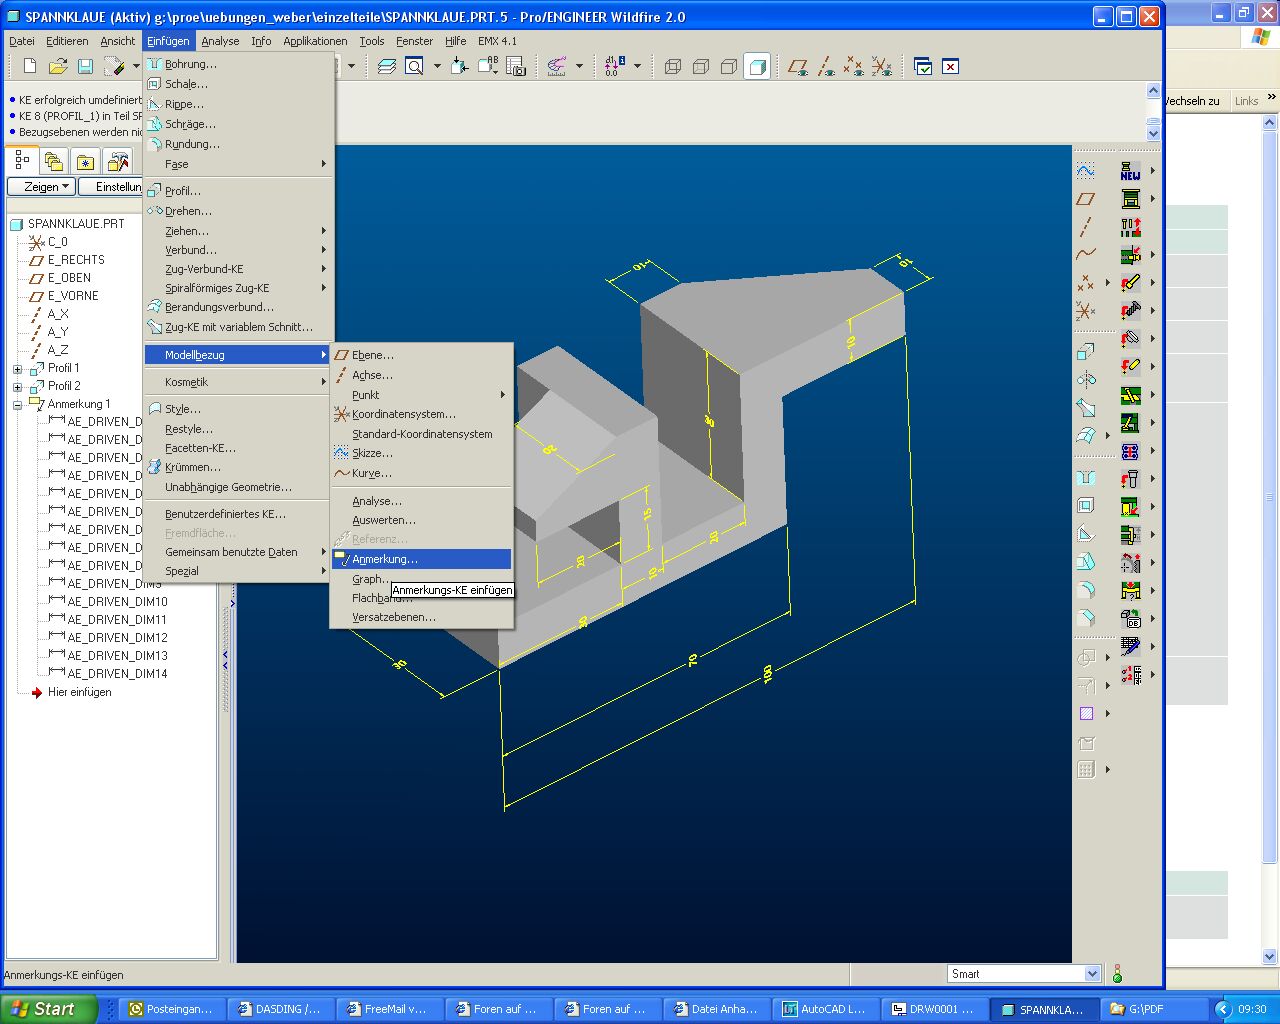Viewport: 1280px width, 1024px height.
Task: Switch to no-hidden display cube icon
Action: click(729, 67)
